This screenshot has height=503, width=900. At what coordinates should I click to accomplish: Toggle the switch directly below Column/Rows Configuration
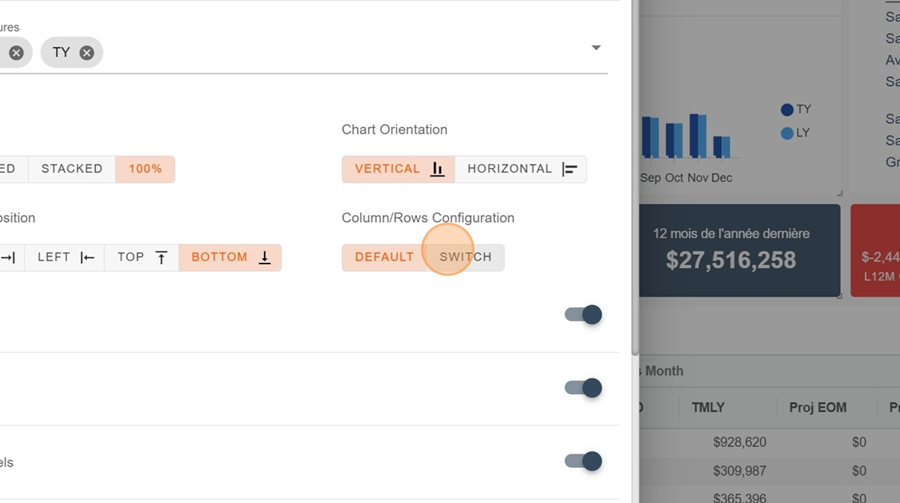tap(583, 315)
